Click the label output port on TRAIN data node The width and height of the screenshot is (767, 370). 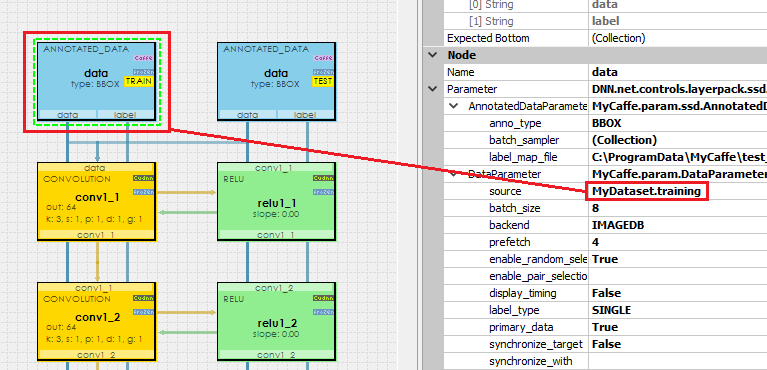tap(126, 115)
